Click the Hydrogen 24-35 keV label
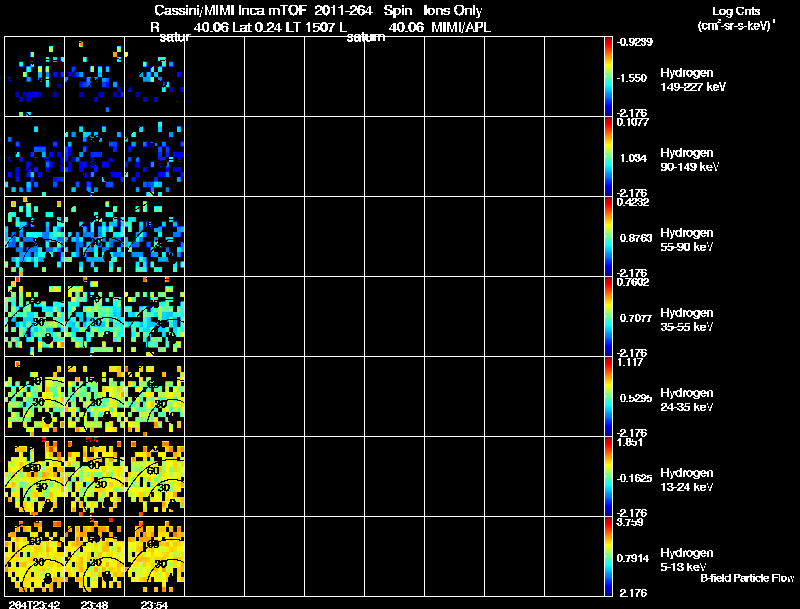The width and height of the screenshot is (800, 609). pyautogui.click(x=687, y=400)
